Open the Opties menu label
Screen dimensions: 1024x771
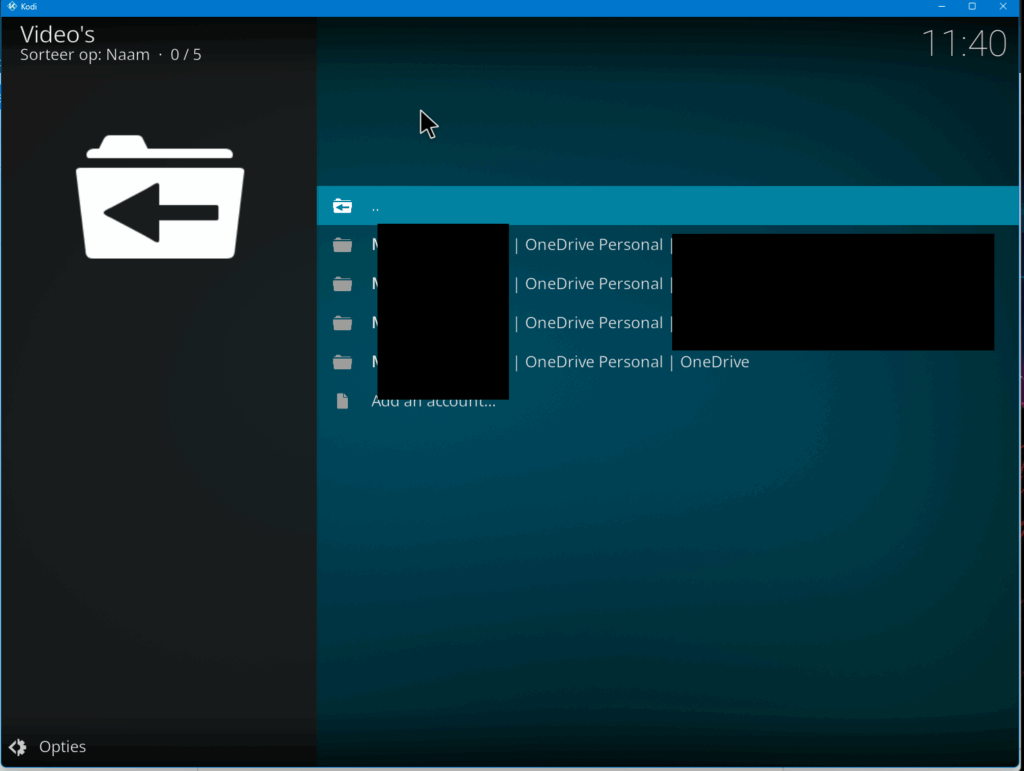point(62,747)
